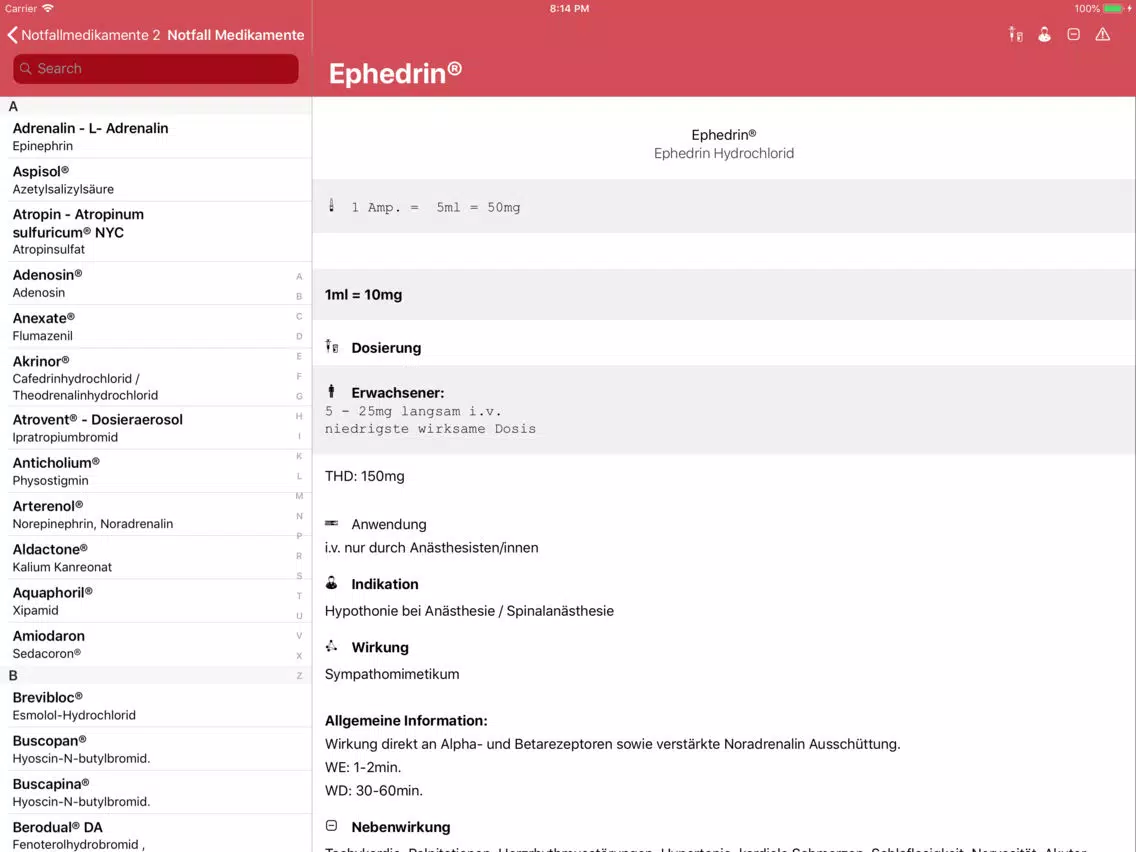Screen dimensions: 1136x852
Task: Select Anticholium Physostigmin entry
Action: click(156, 471)
